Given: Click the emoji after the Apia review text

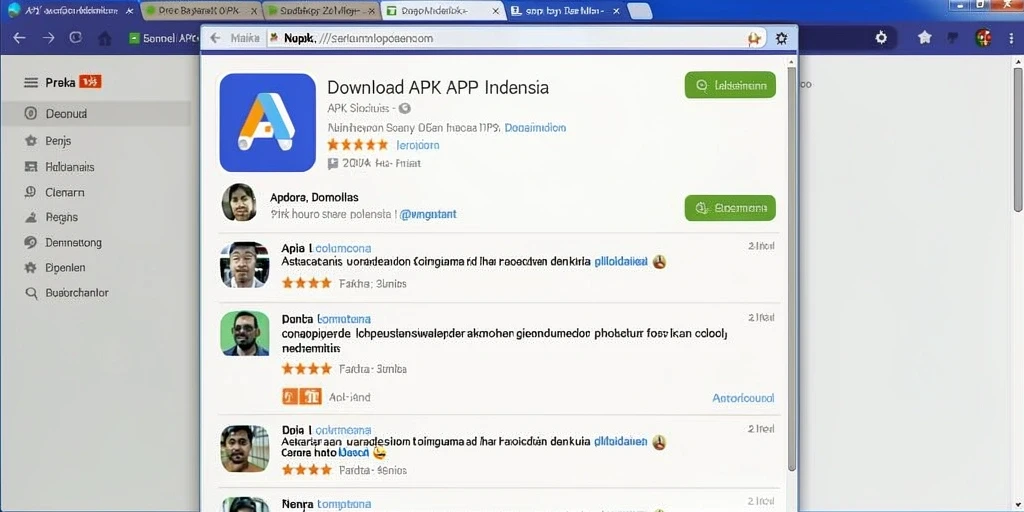Looking at the screenshot, I should point(659,261).
